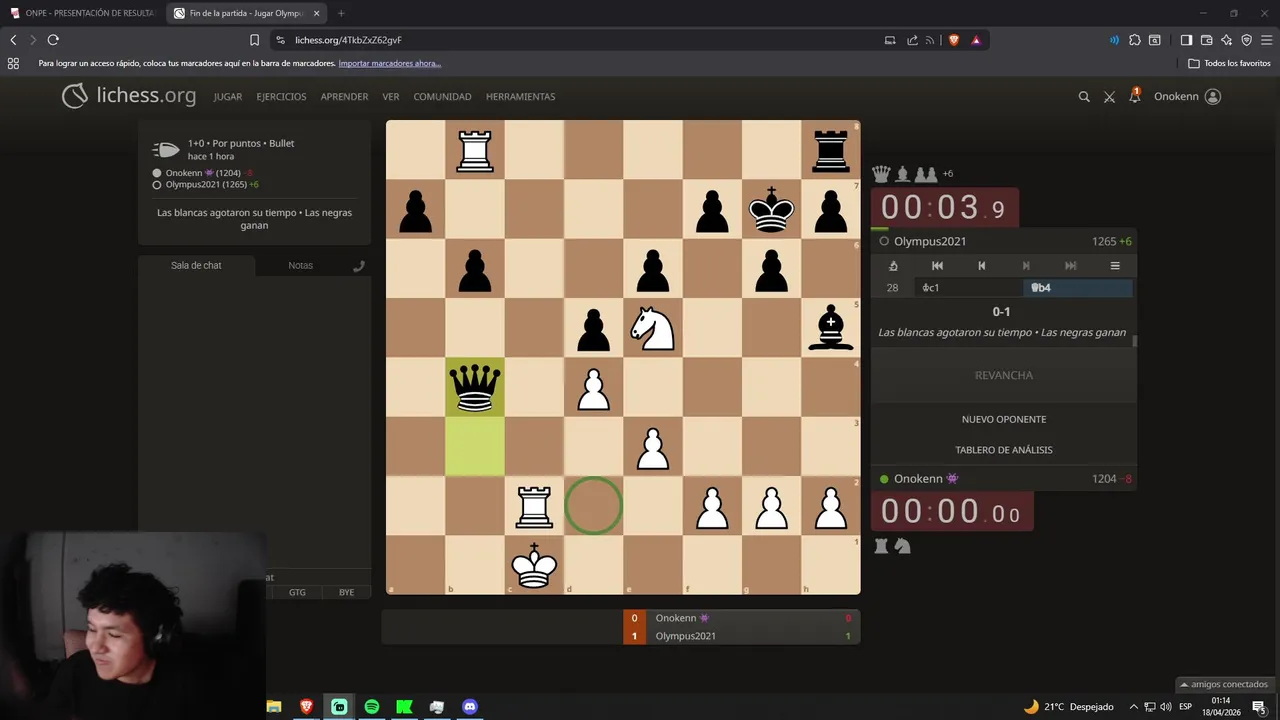Click the voice call phone icon
Viewport: 1280px width, 720px height.
point(359,266)
